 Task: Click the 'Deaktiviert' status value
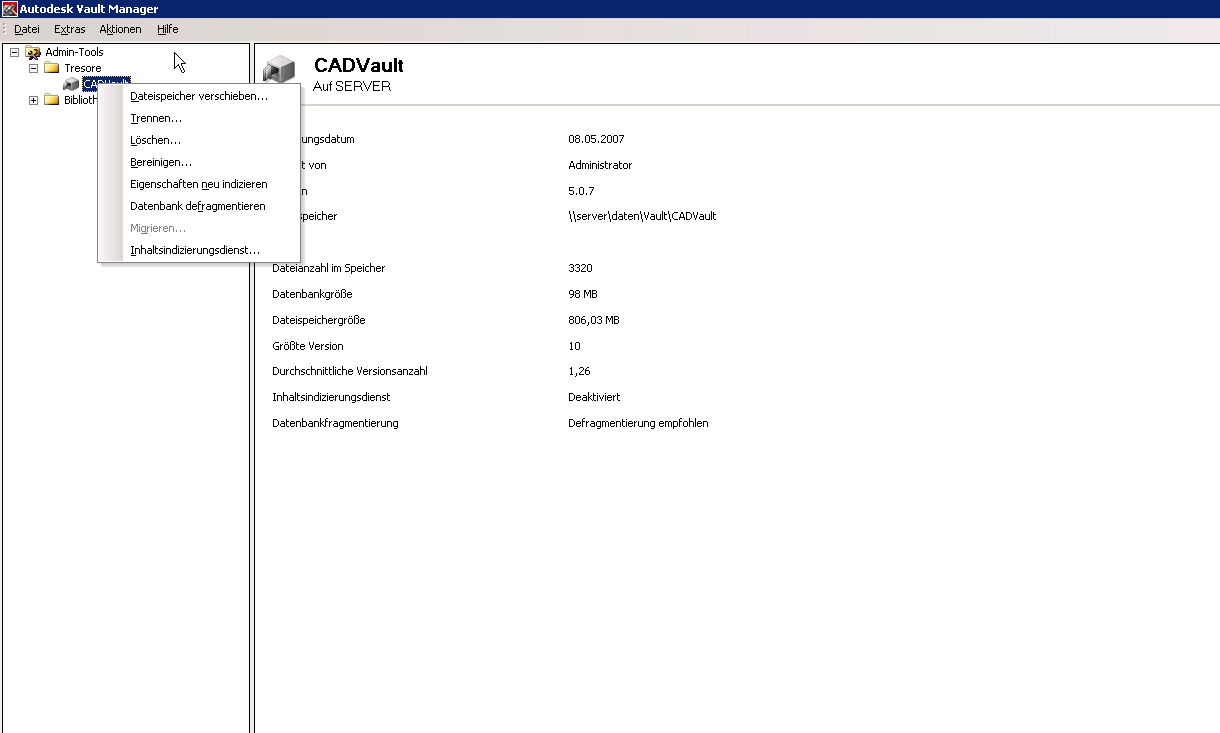point(594,397)
